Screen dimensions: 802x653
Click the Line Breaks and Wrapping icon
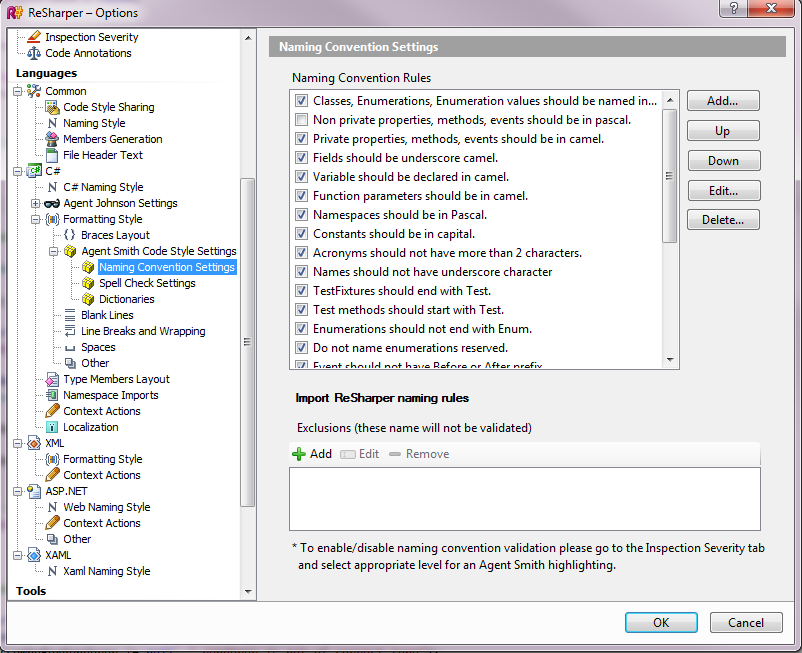(x=70, y=331)
